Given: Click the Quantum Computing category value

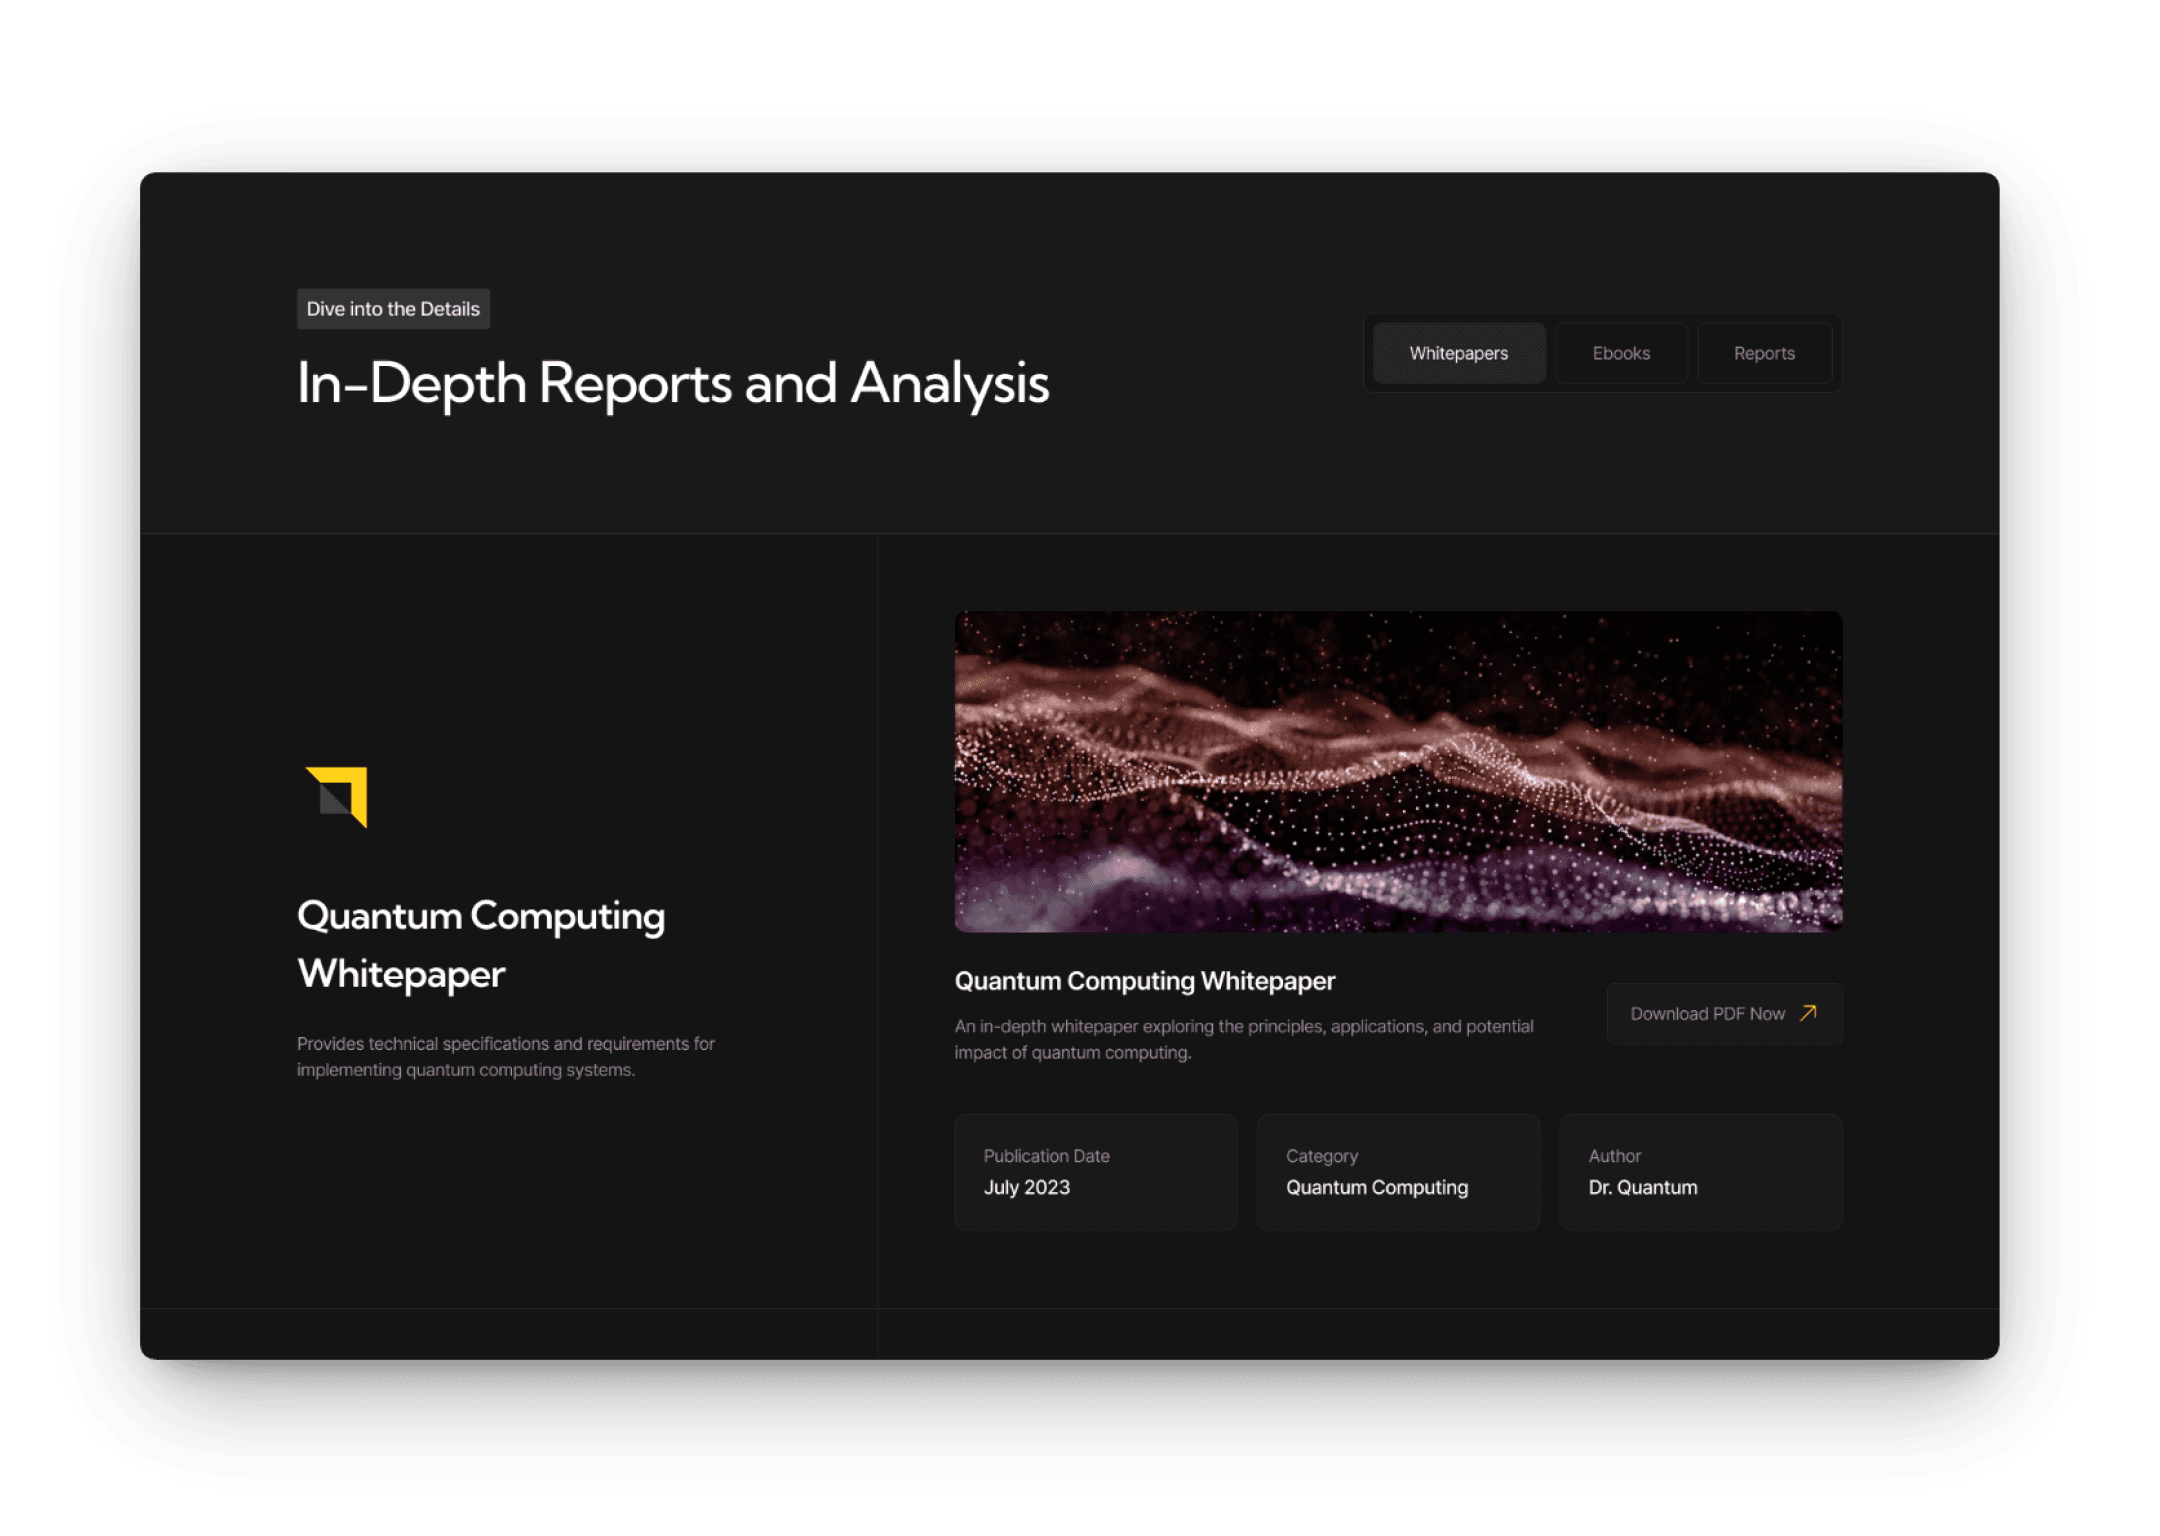Looking at the screenshot, I should (x=1376, y=1187).
